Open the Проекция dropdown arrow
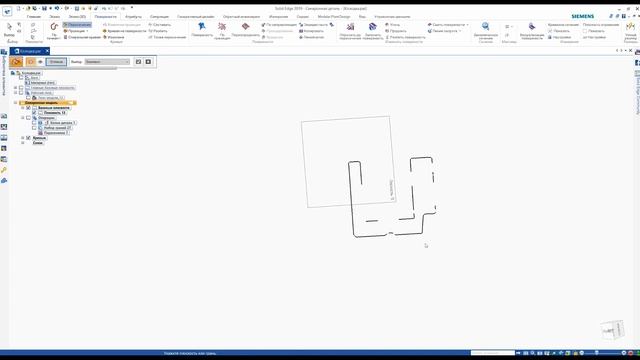This screenshot has width=640, height=360. point(87,31)
